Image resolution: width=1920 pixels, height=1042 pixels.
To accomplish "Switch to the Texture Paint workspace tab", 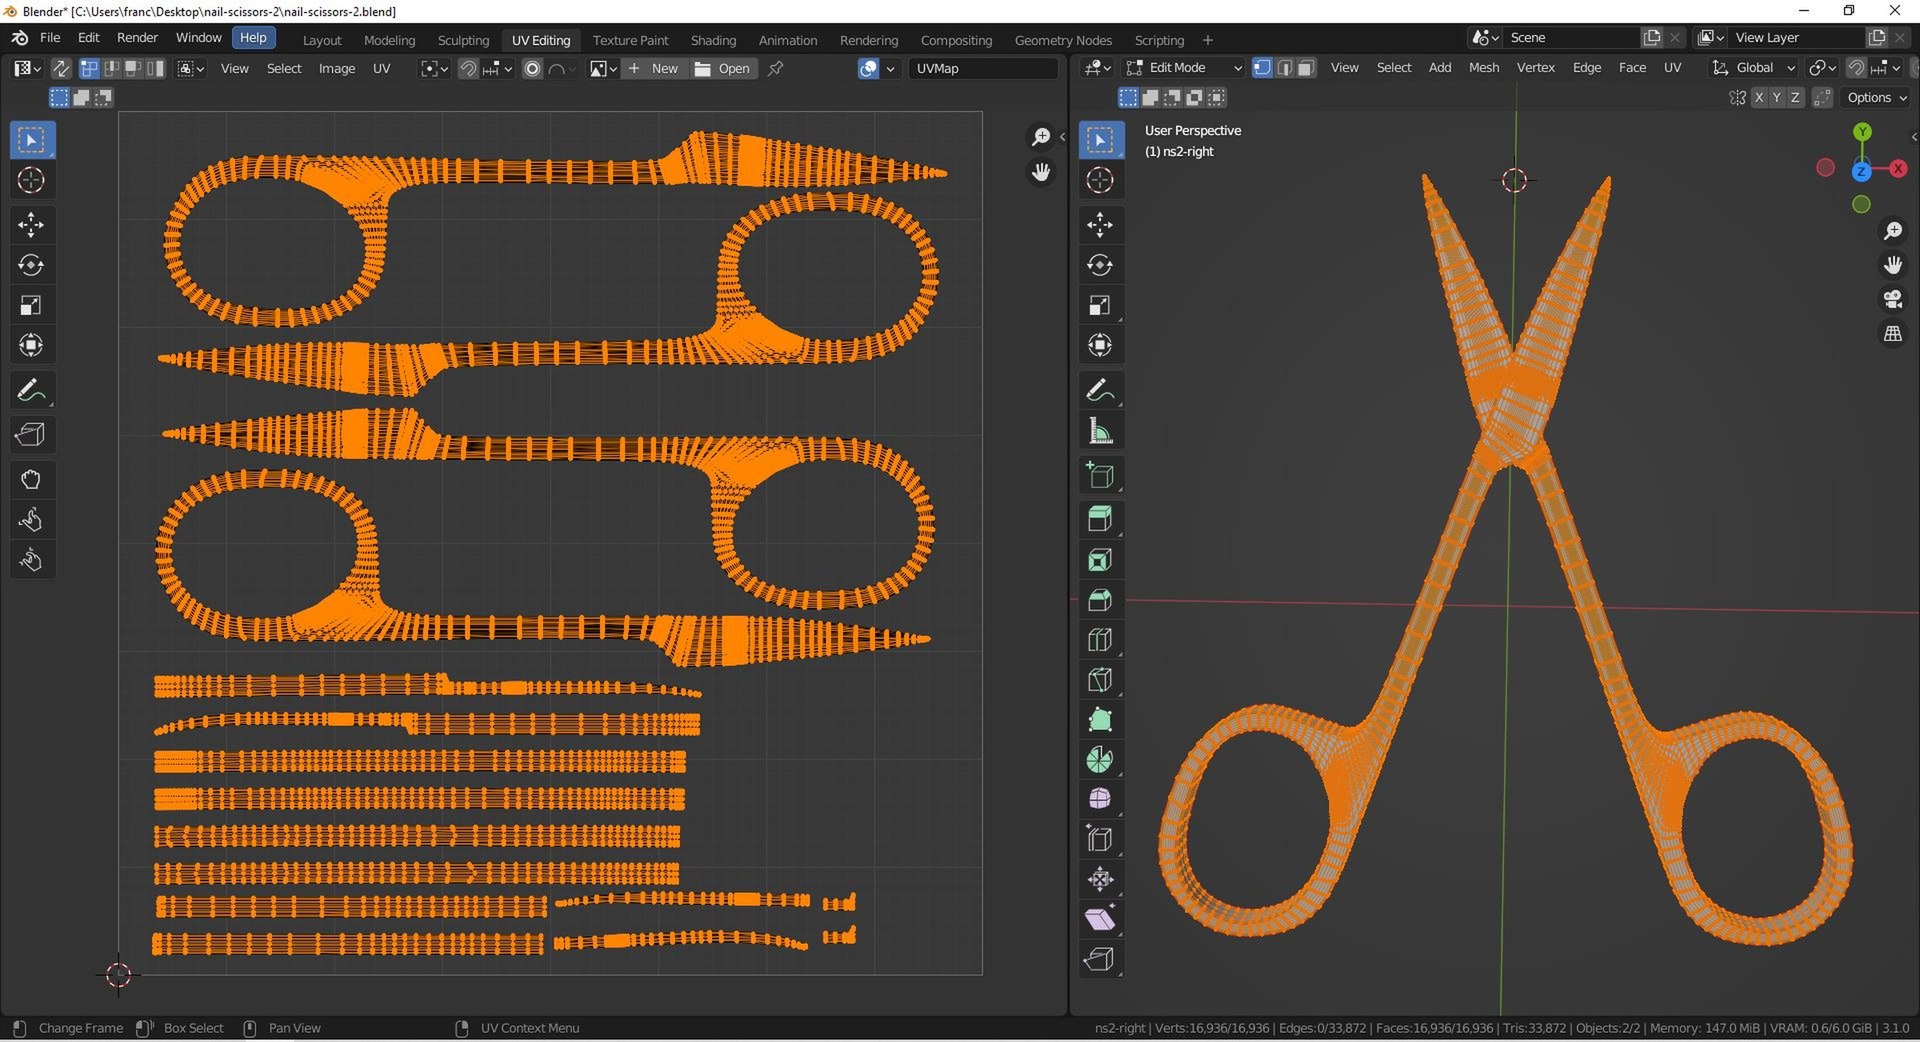I will pyautogui.click(x=630, y=40).
